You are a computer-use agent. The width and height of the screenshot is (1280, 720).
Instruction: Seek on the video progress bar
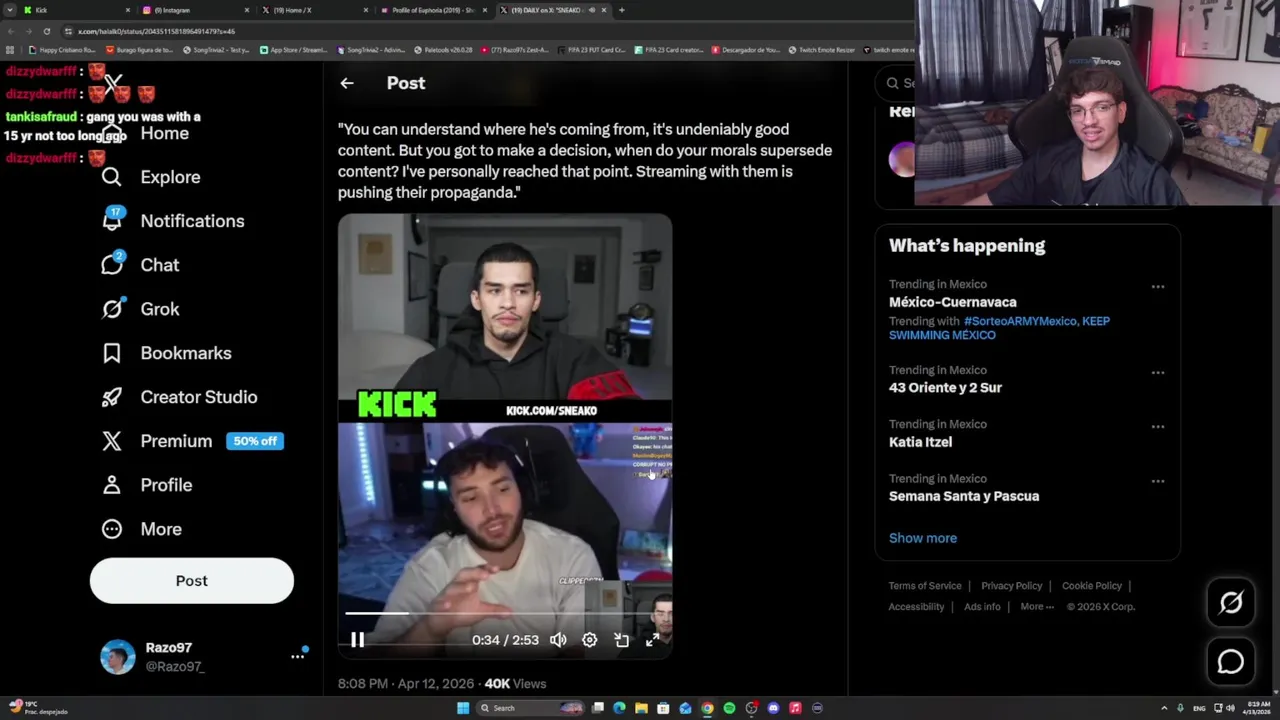pos(505,613)
